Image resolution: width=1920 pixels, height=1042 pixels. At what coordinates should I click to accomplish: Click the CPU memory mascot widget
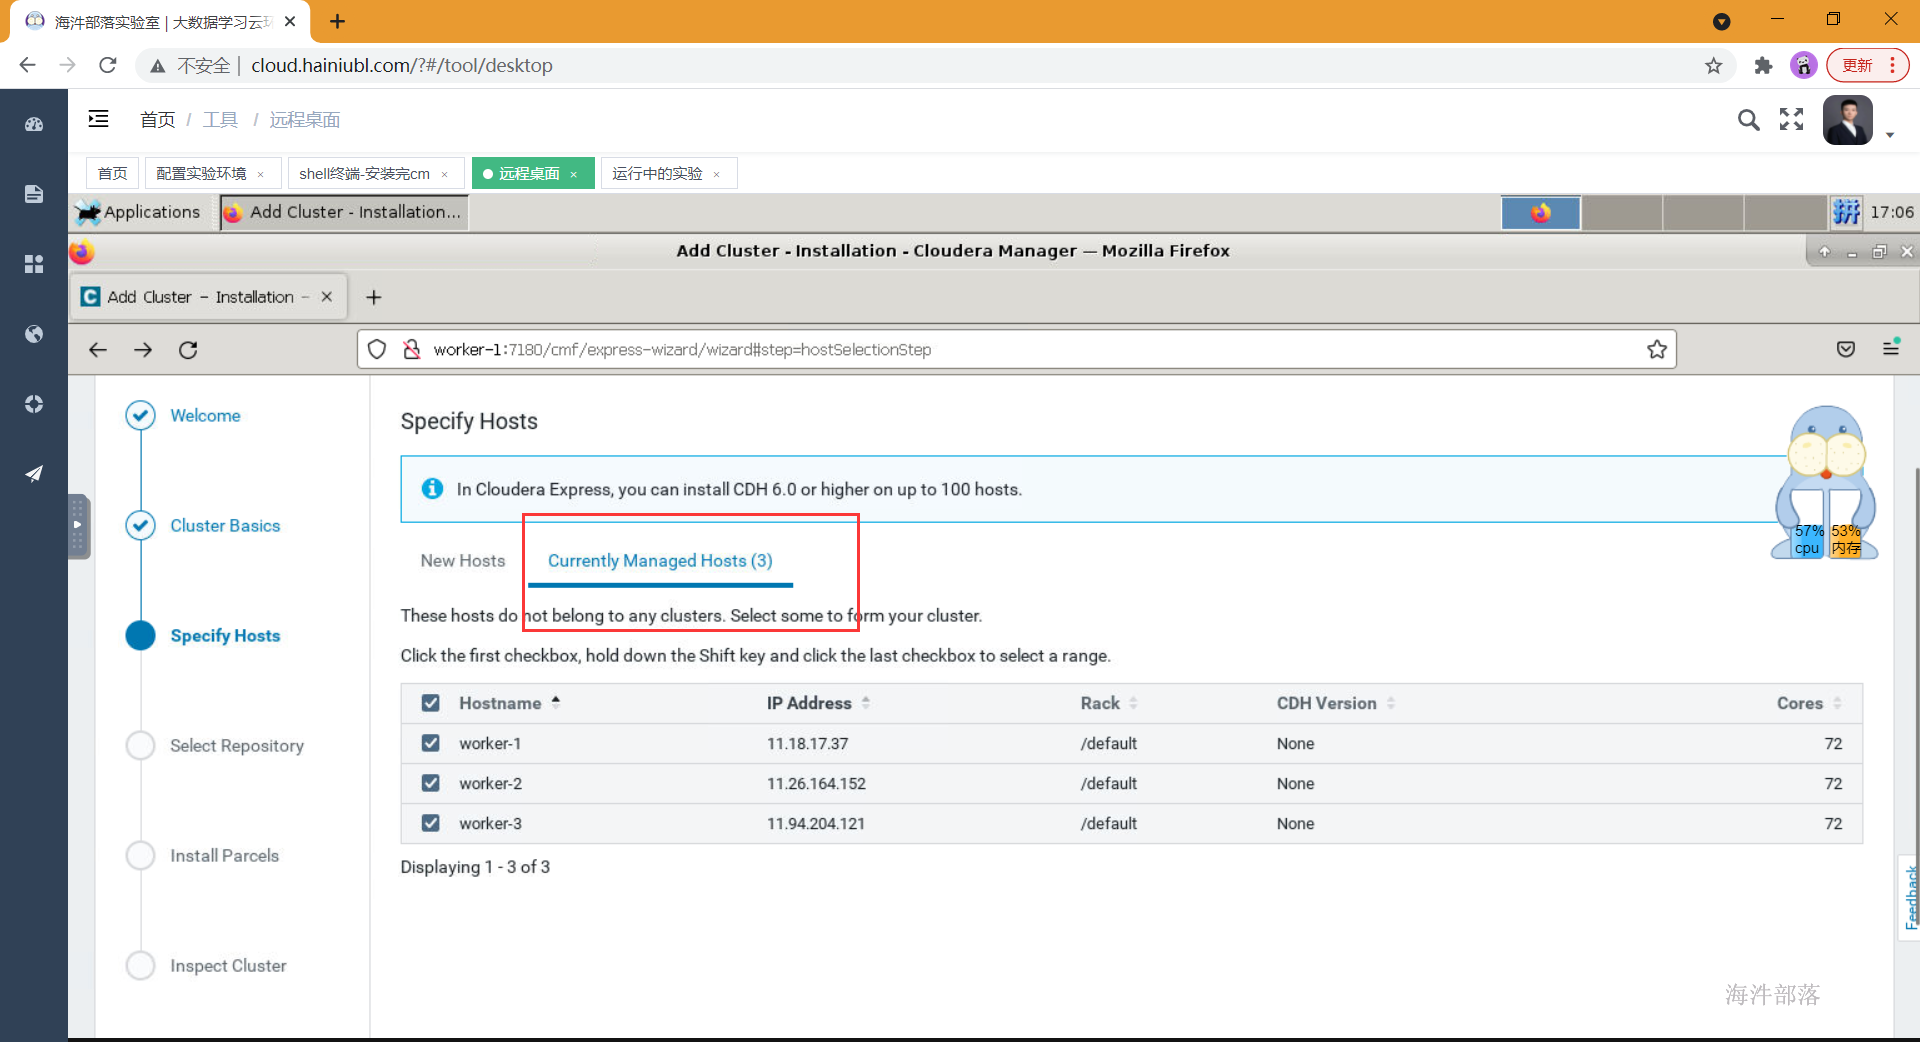1826,483
